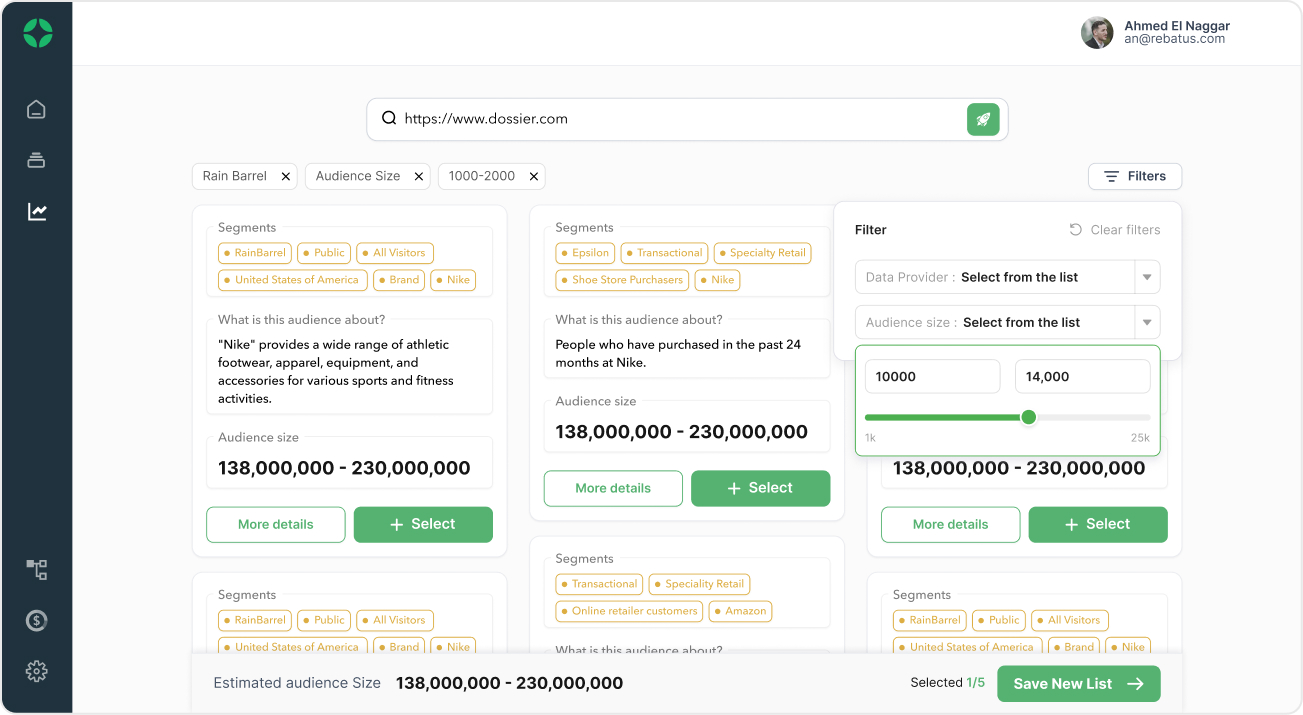Open the Filters button
This screenshot has width=1303, height=715.
(x=1135, y=176)
